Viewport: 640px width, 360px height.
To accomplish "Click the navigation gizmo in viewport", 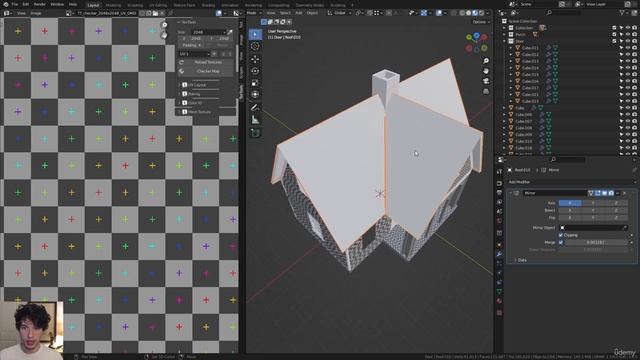I will point(476,42).
